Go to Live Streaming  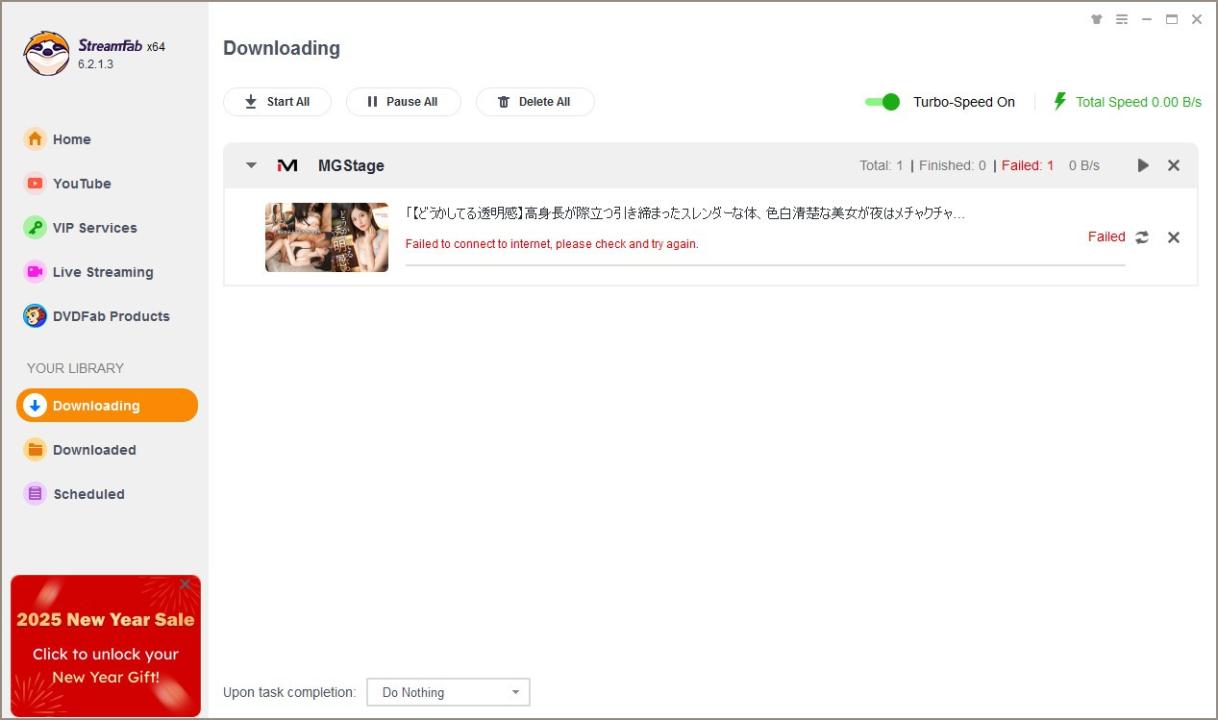[x=89, y=271]
